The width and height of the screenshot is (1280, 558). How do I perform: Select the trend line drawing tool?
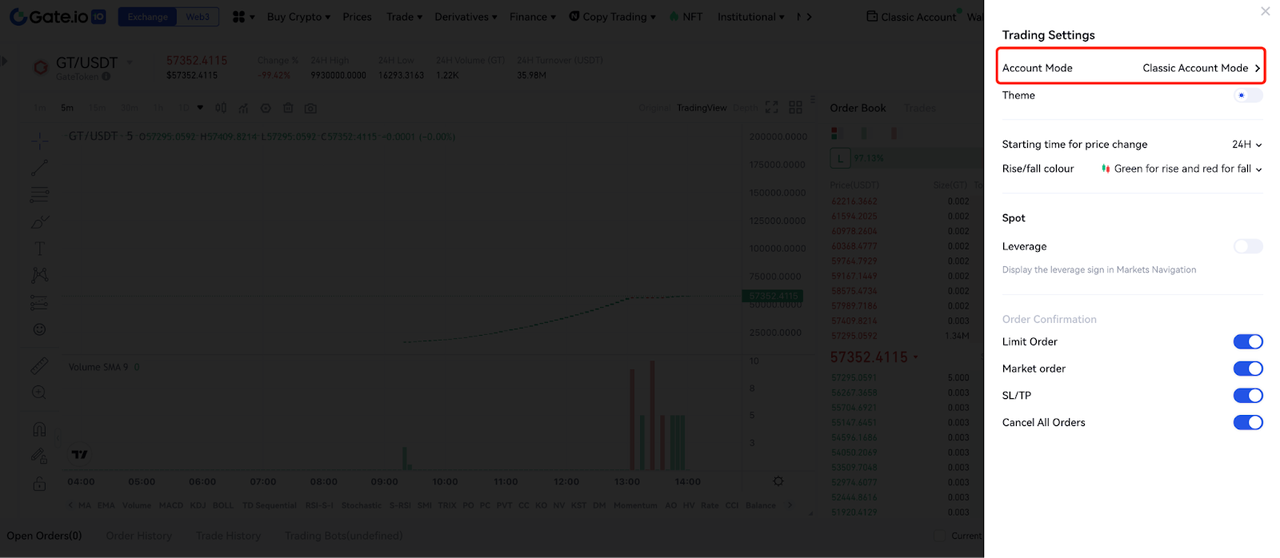[39, 167]
